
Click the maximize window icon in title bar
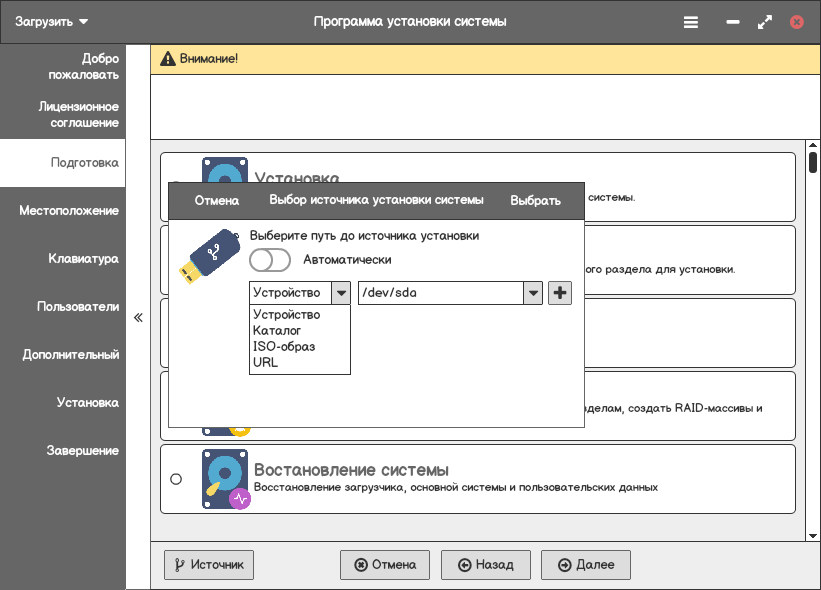765,21
